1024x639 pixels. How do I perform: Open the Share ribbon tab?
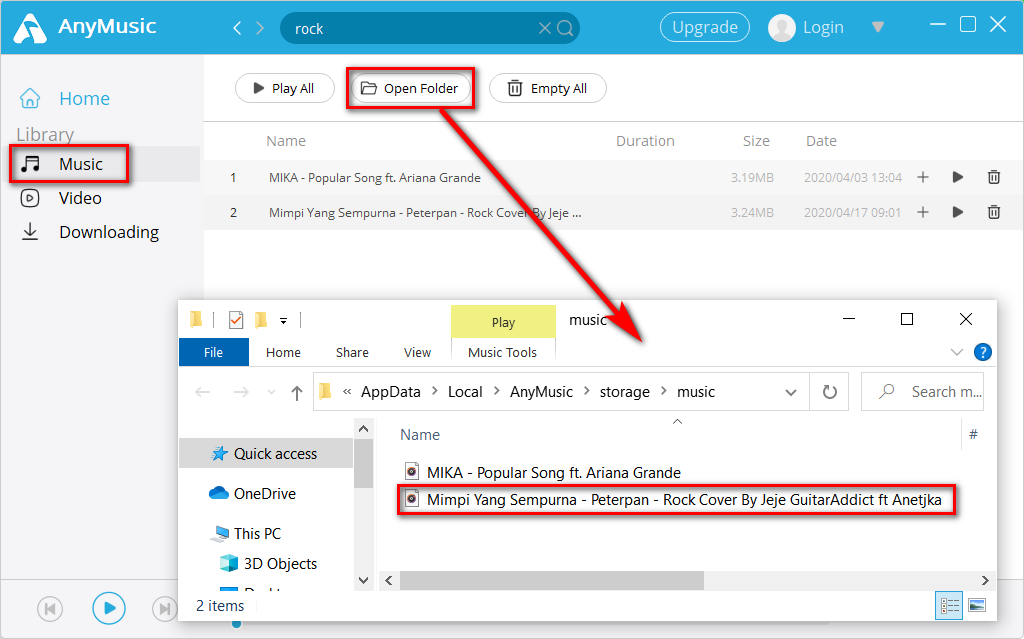tap(352, 352)
